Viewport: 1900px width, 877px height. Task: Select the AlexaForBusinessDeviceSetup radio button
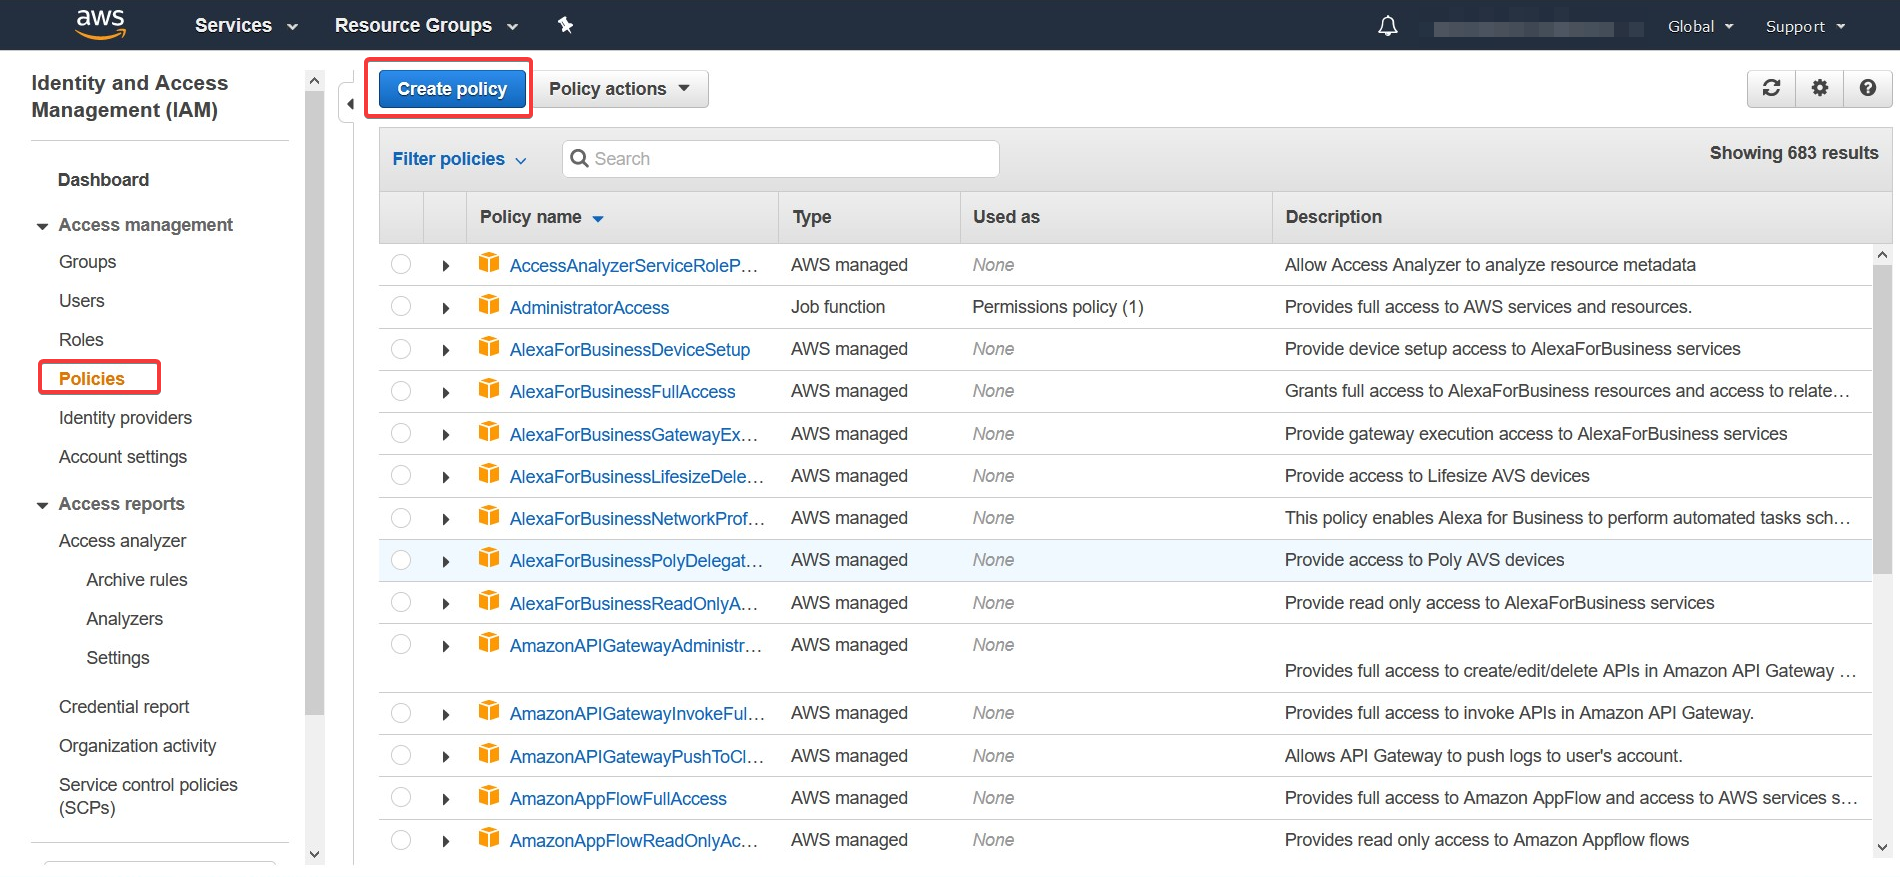tap(401, 348)
